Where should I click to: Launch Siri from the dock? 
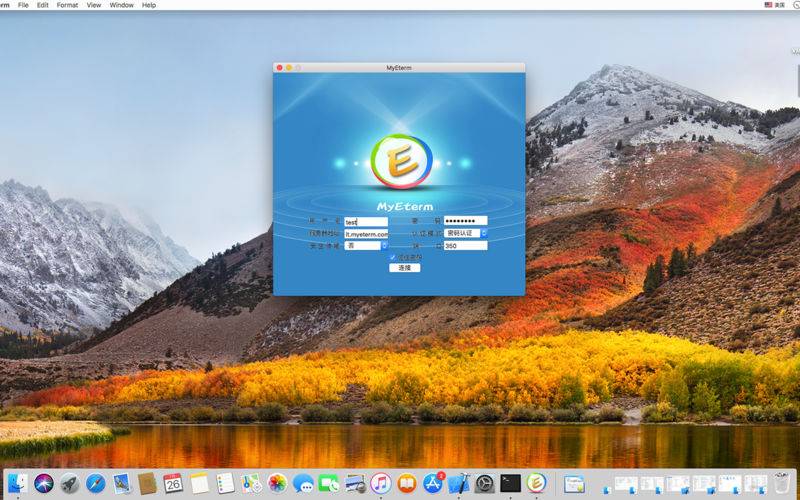(44, 483)
